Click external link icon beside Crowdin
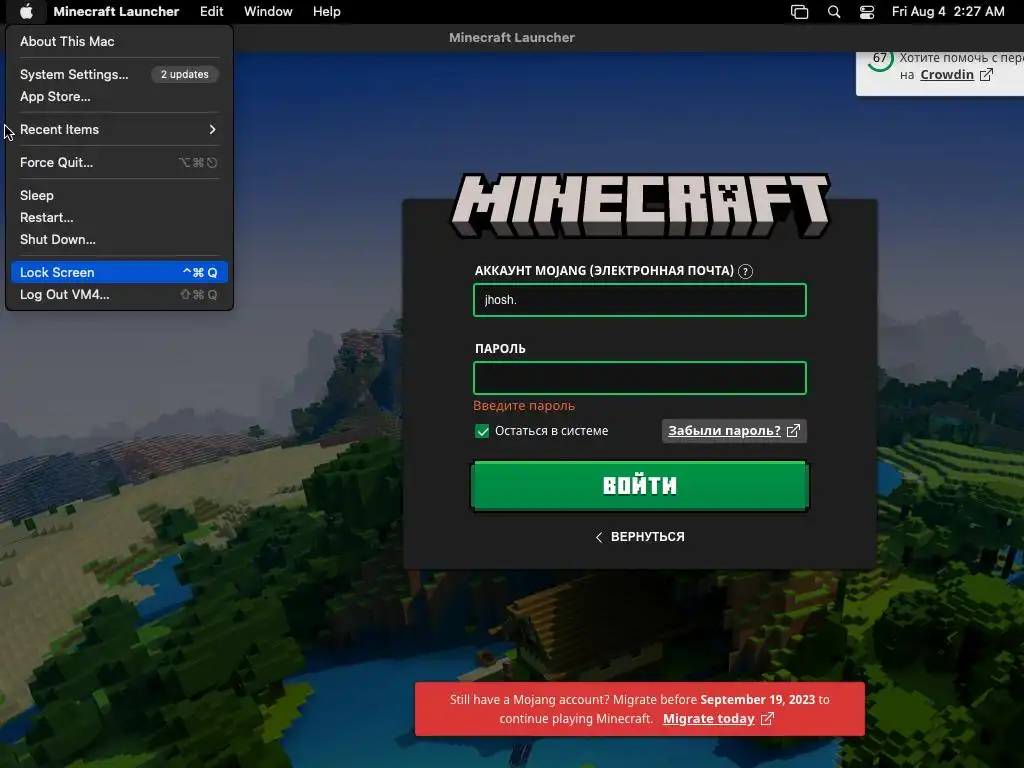 click(x=986, y=74)
